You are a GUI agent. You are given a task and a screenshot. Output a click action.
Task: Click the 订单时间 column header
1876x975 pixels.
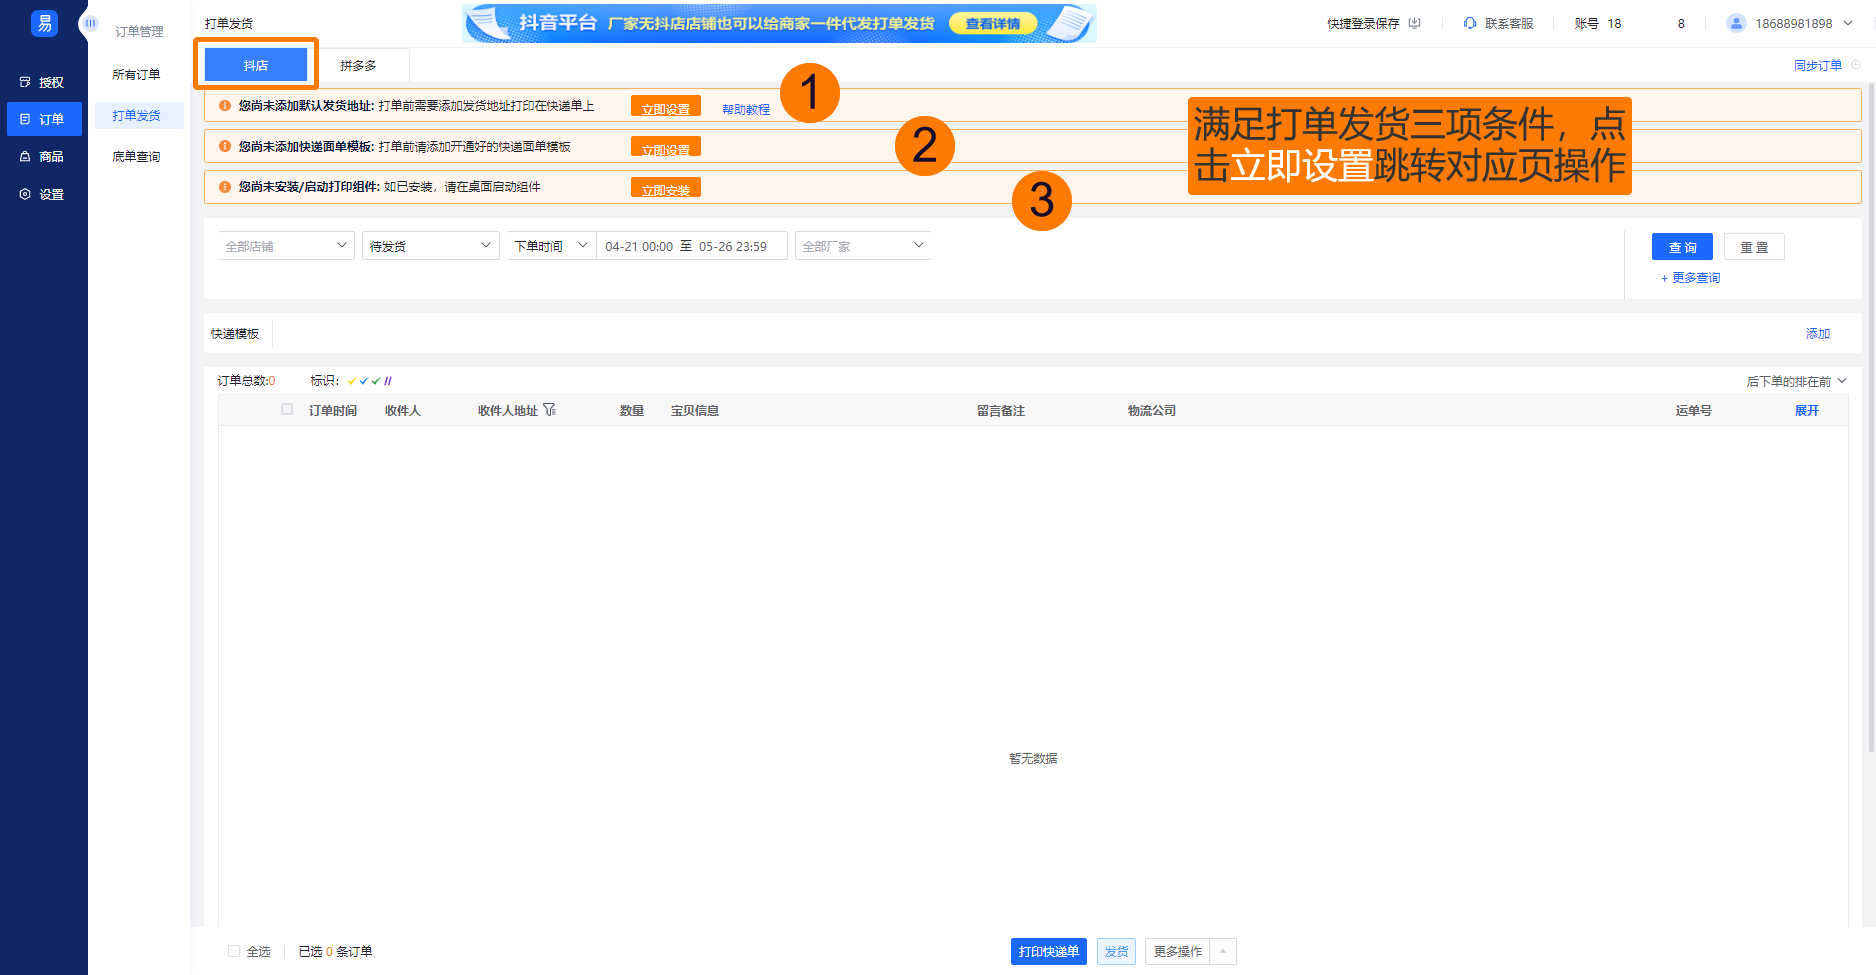[x=333, y=411]
